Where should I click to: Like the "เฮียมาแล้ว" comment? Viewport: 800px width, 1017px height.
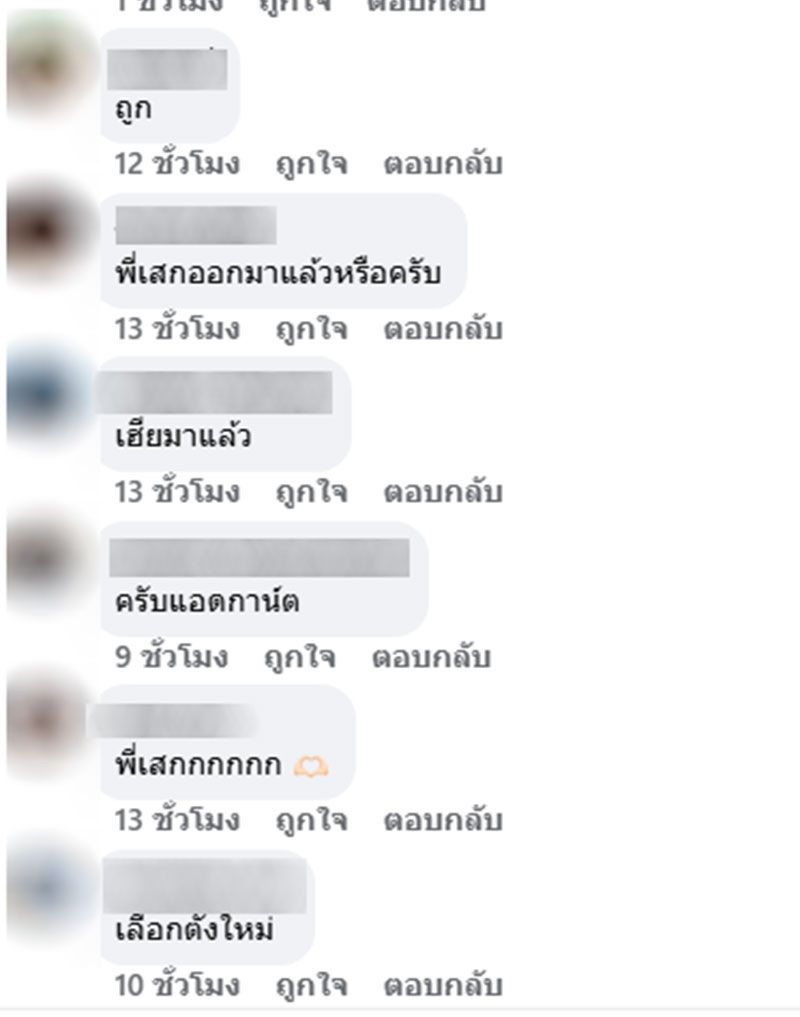tap(312, 492)
